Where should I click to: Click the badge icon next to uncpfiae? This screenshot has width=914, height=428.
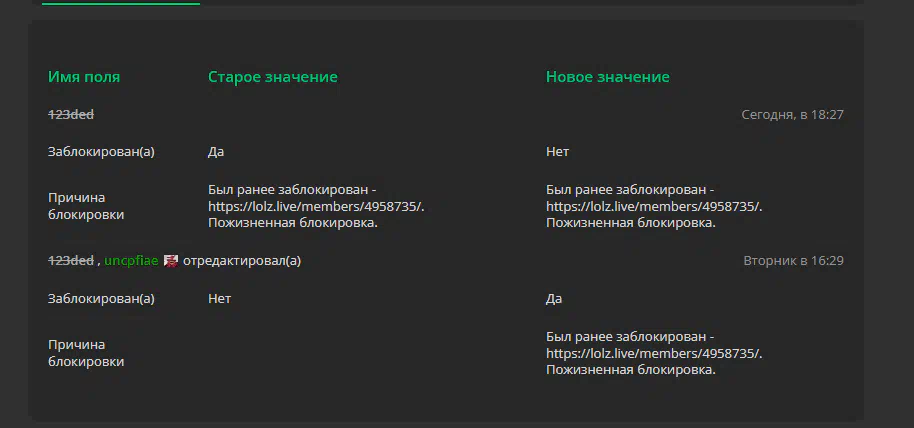coord(171,261)
